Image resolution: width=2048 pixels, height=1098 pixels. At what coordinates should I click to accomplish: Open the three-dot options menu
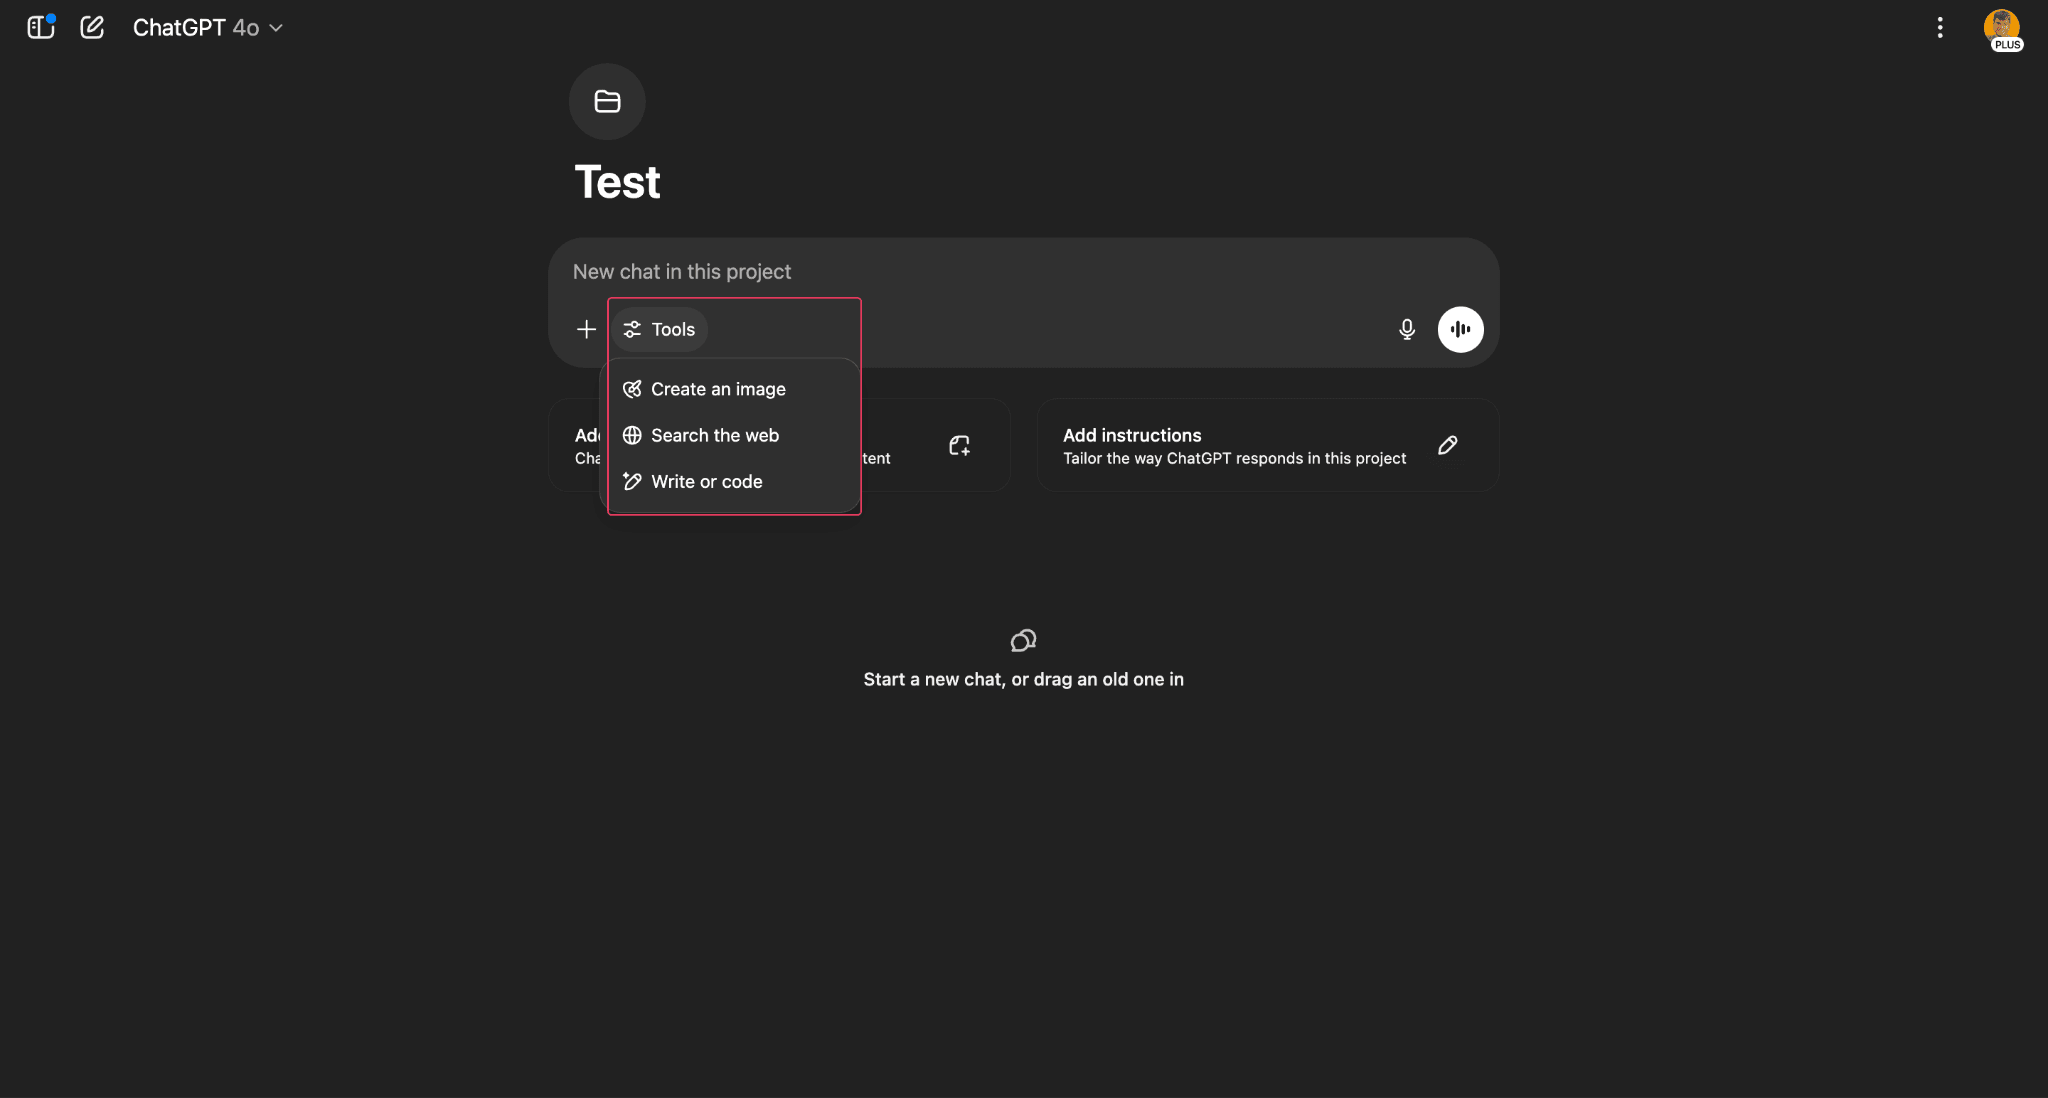[1940, 27]
